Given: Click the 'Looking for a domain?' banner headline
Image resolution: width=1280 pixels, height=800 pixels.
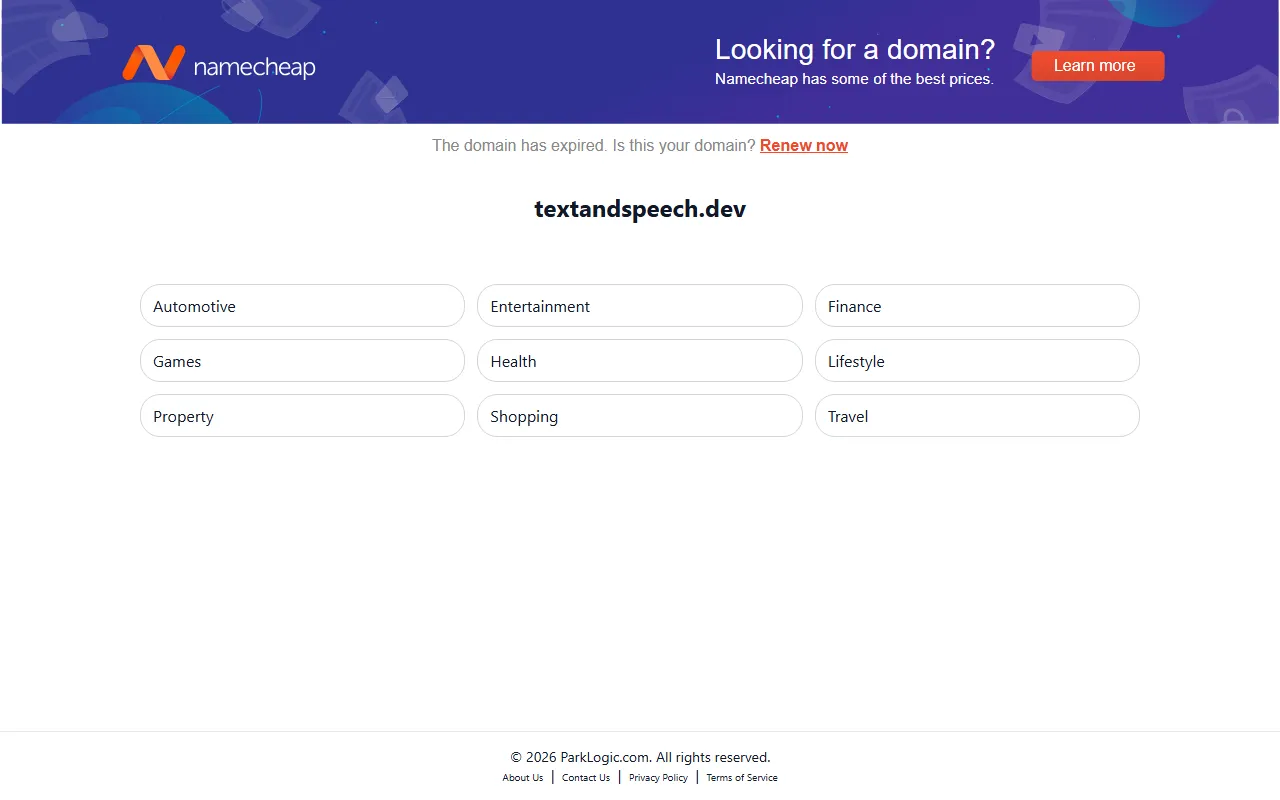Looking at the screenshot, I should (854, 49).
